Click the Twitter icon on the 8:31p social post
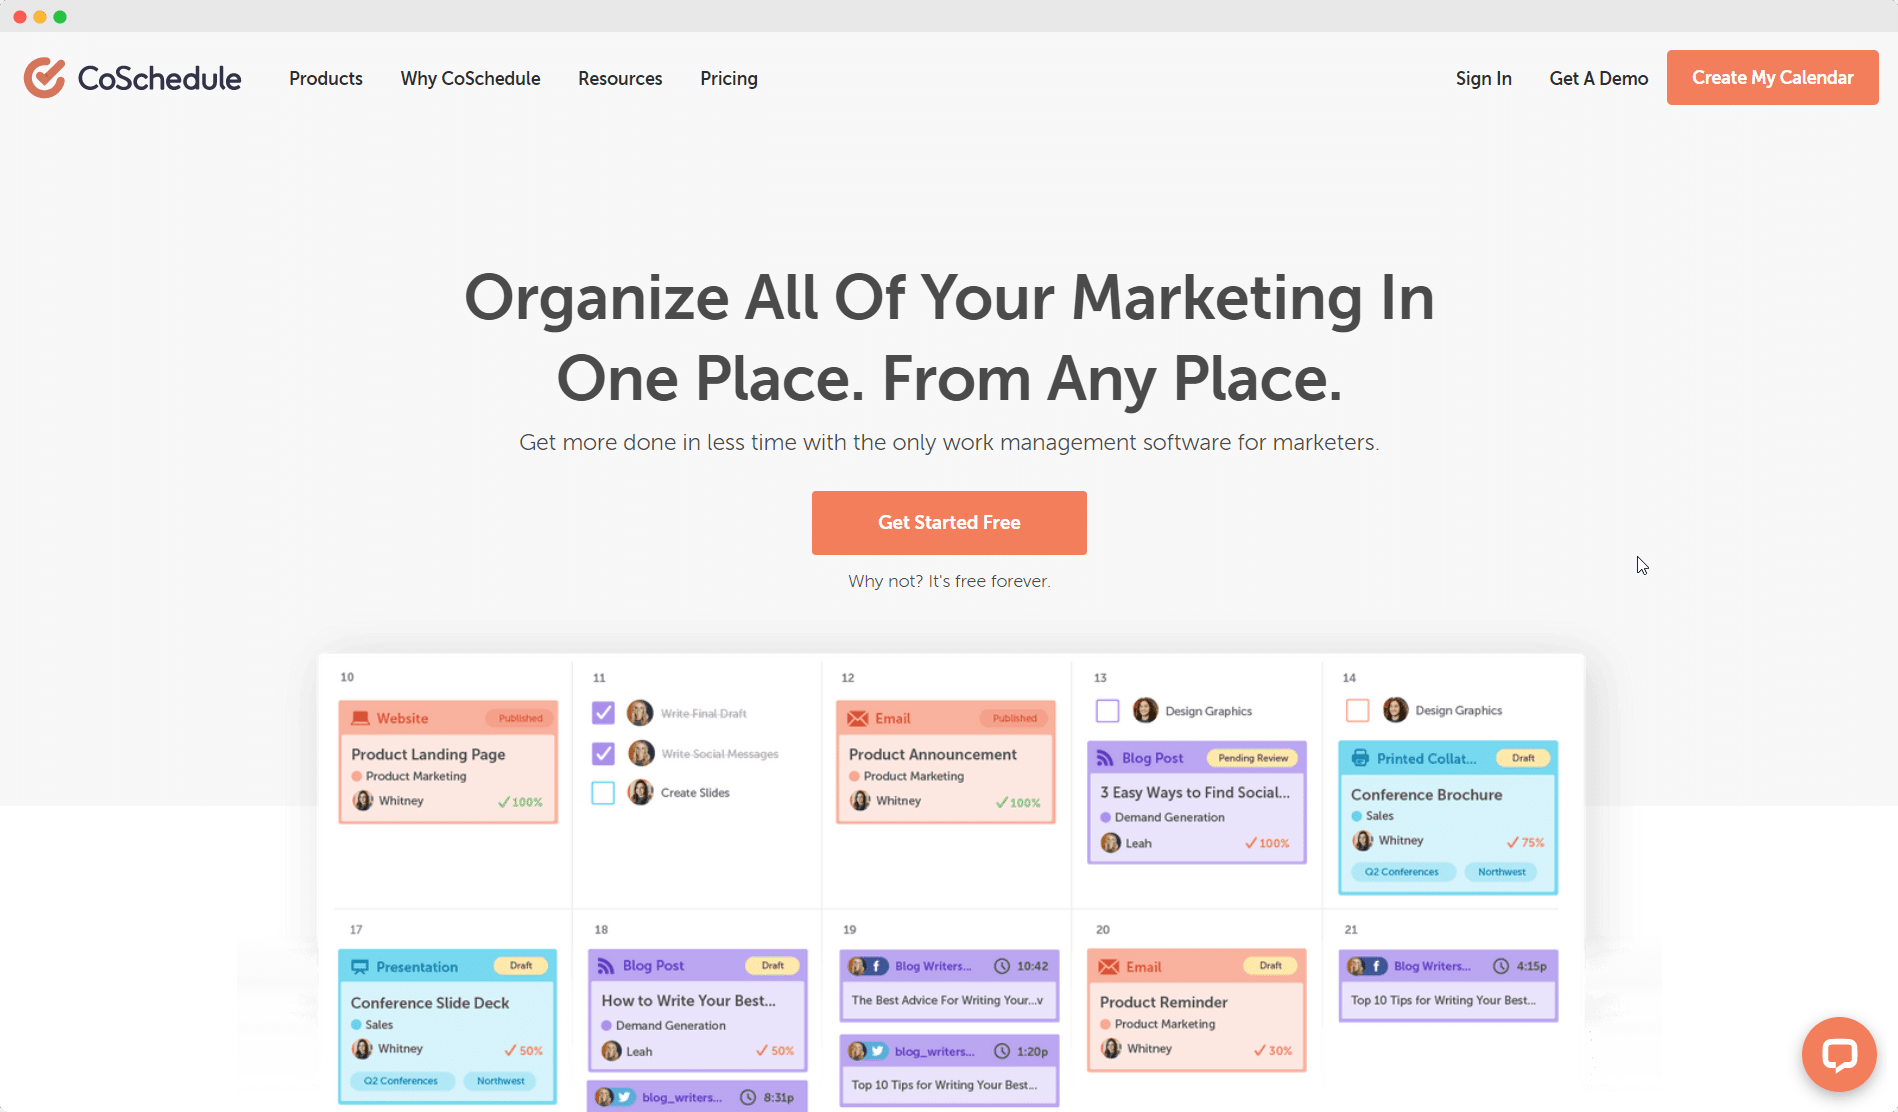Screen dimensions: 1898x1112 [624, 1097]
